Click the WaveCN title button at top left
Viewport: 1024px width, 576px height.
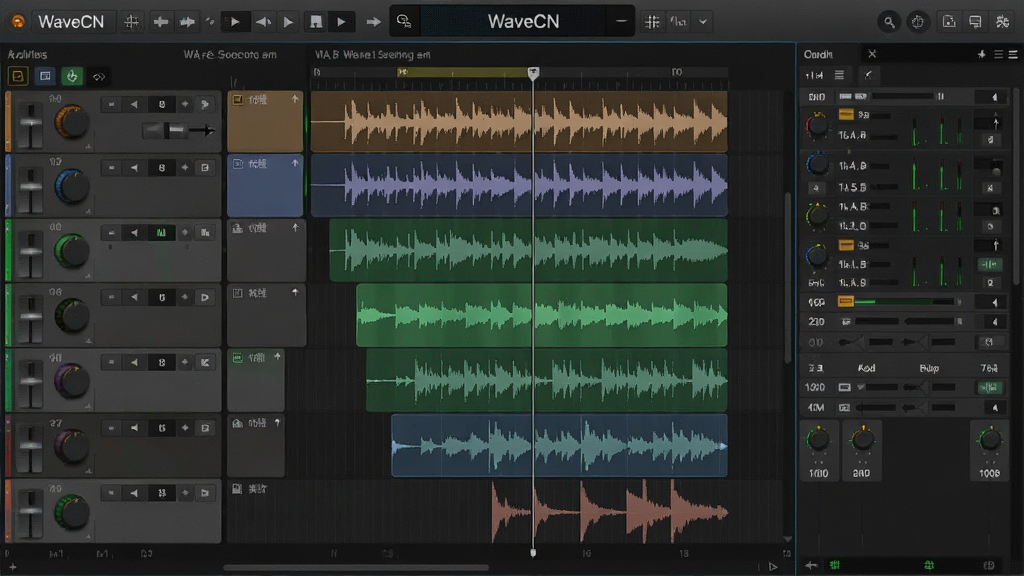coord(71,22)
